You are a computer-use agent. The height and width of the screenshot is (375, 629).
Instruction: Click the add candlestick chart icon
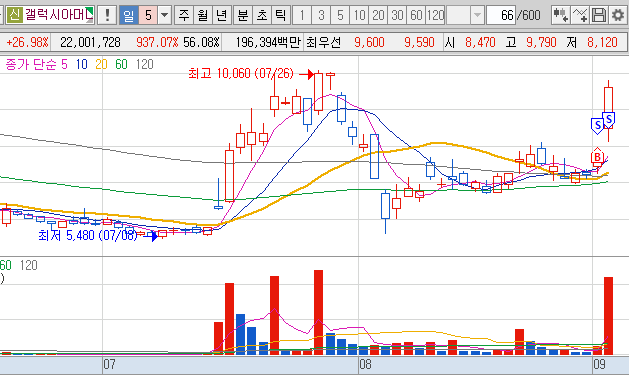coord(561,15)
